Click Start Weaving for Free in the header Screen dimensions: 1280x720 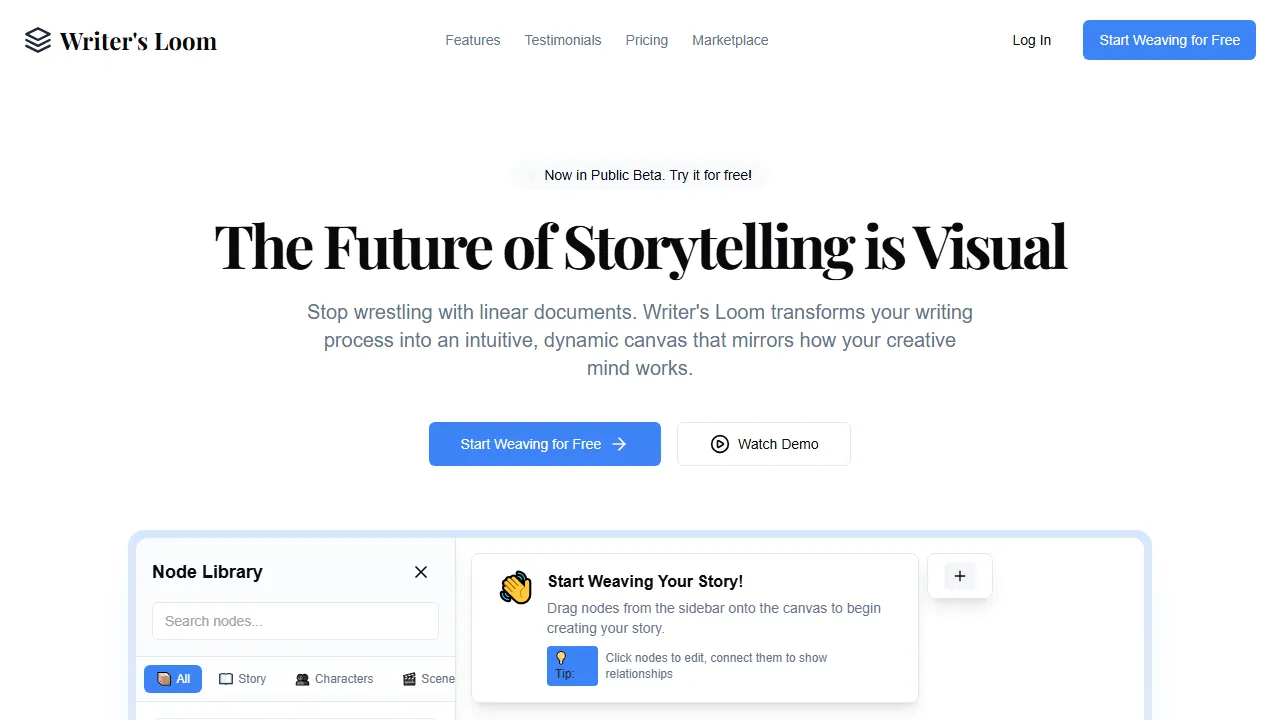tap(1168, 40)
